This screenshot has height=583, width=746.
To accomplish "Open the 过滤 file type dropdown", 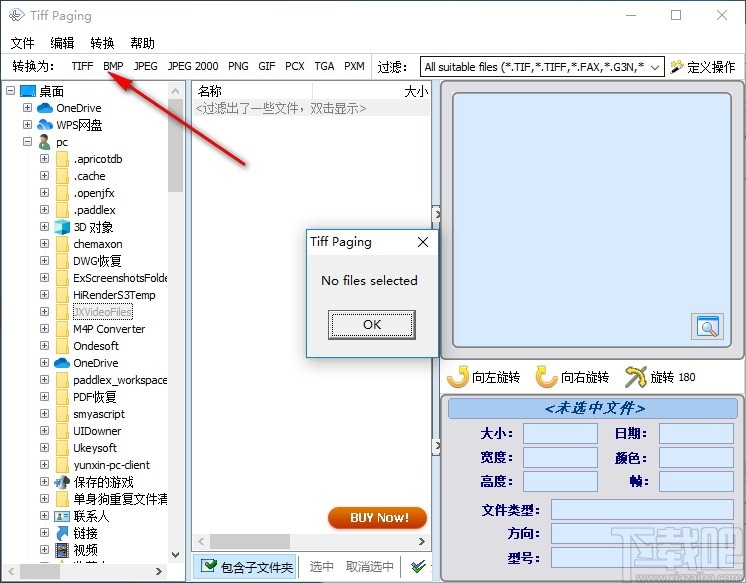I will [655, 67].
